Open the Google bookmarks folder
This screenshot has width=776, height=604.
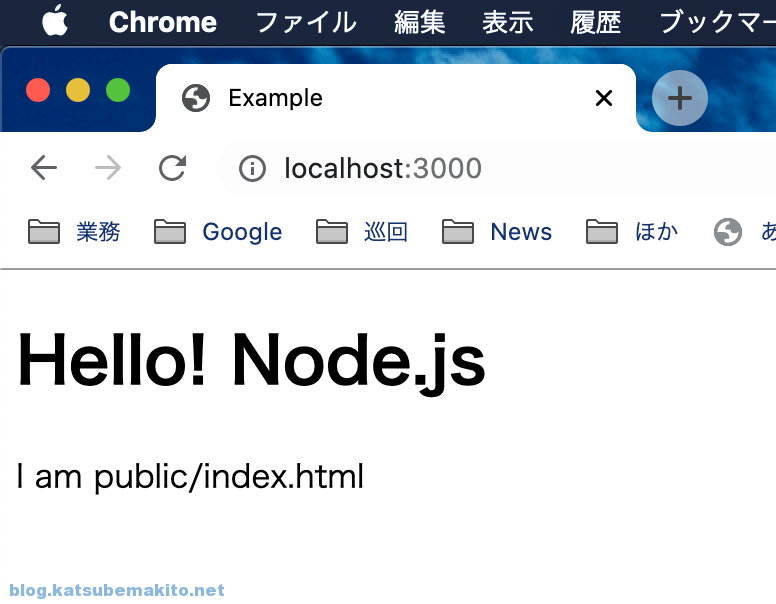point(218,232)
